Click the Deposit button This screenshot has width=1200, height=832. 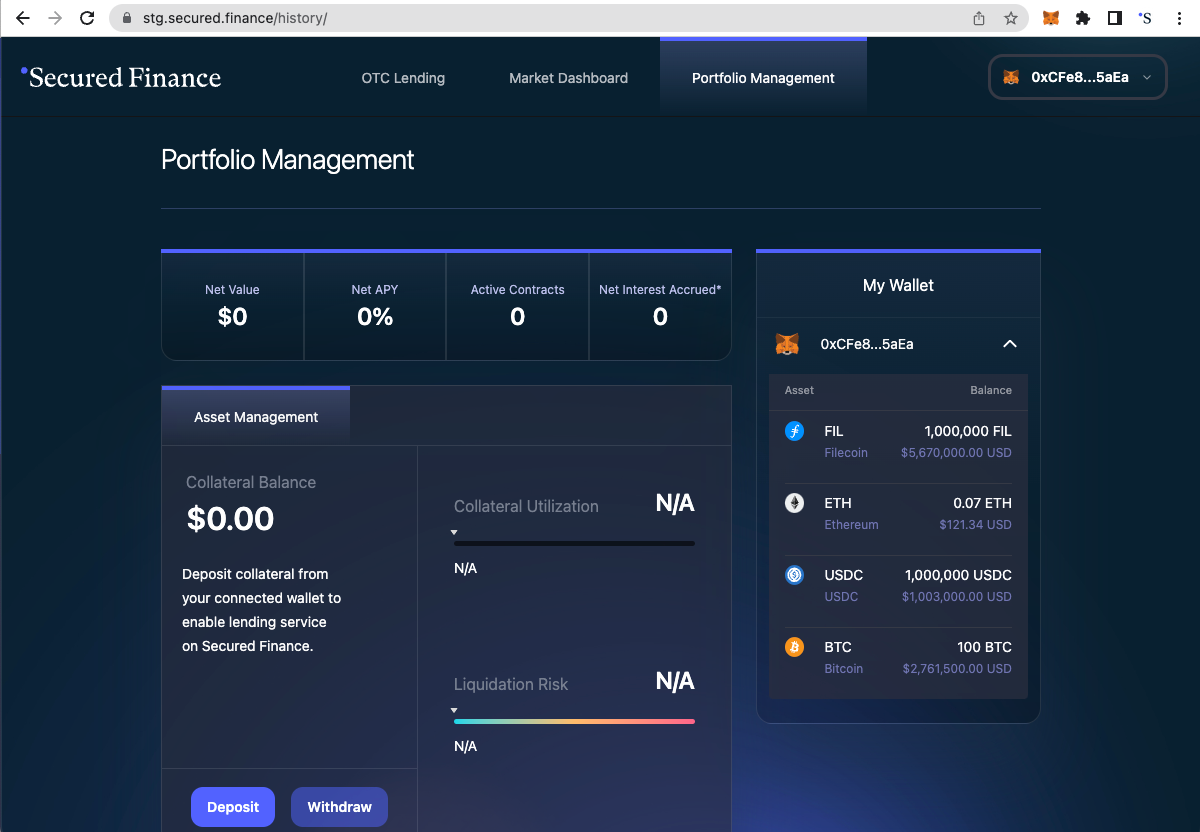(x=233, y=807)
